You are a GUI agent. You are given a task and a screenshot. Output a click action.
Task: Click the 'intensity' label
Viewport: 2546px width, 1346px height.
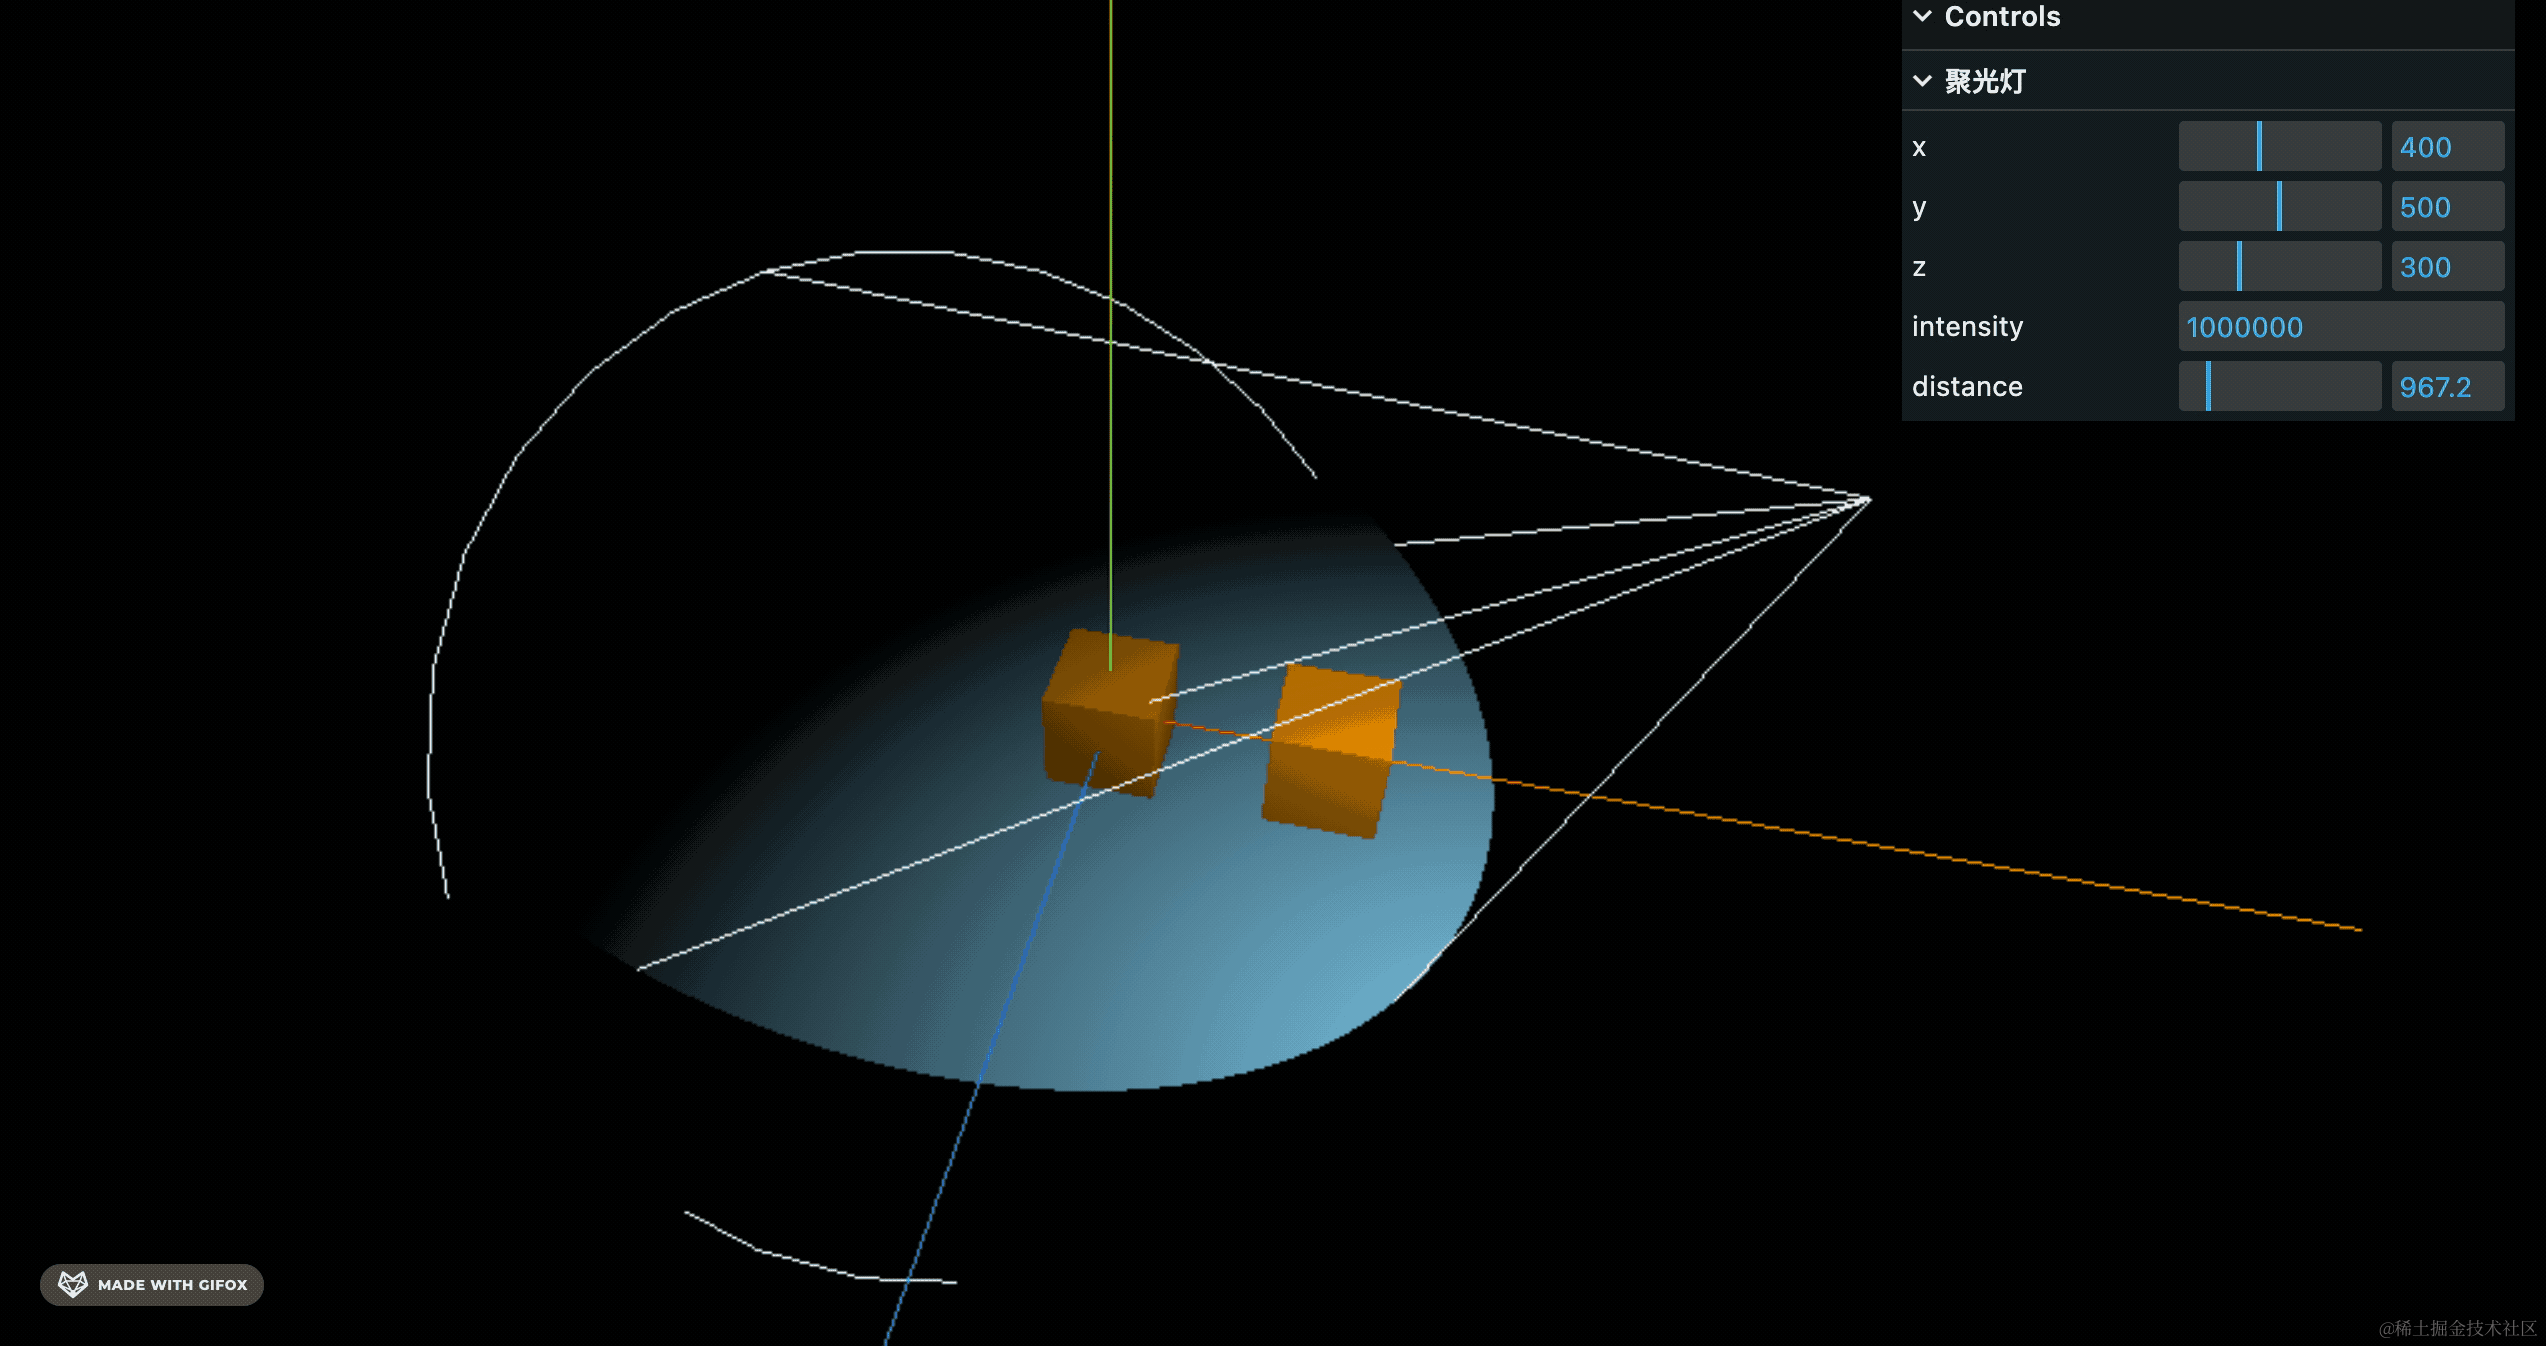[x=1967, y=327]
